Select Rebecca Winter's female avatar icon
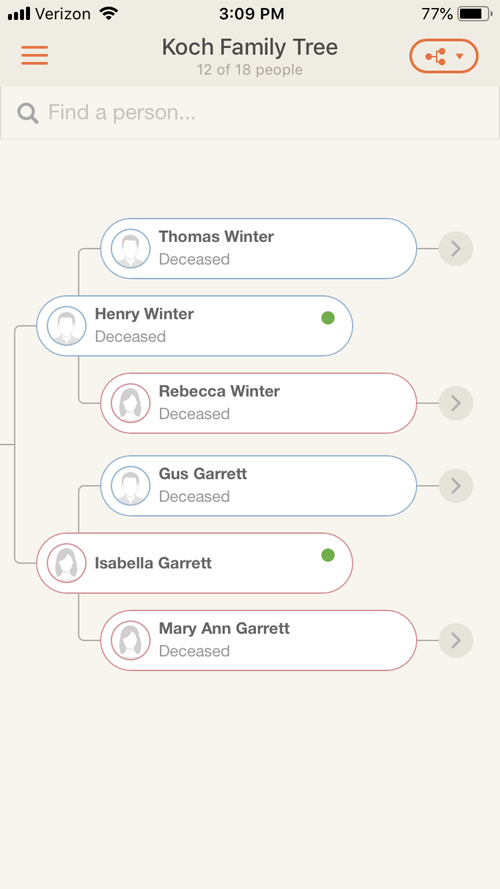The width and height of the screenshot is (500, 889). (x=130, y=403)
